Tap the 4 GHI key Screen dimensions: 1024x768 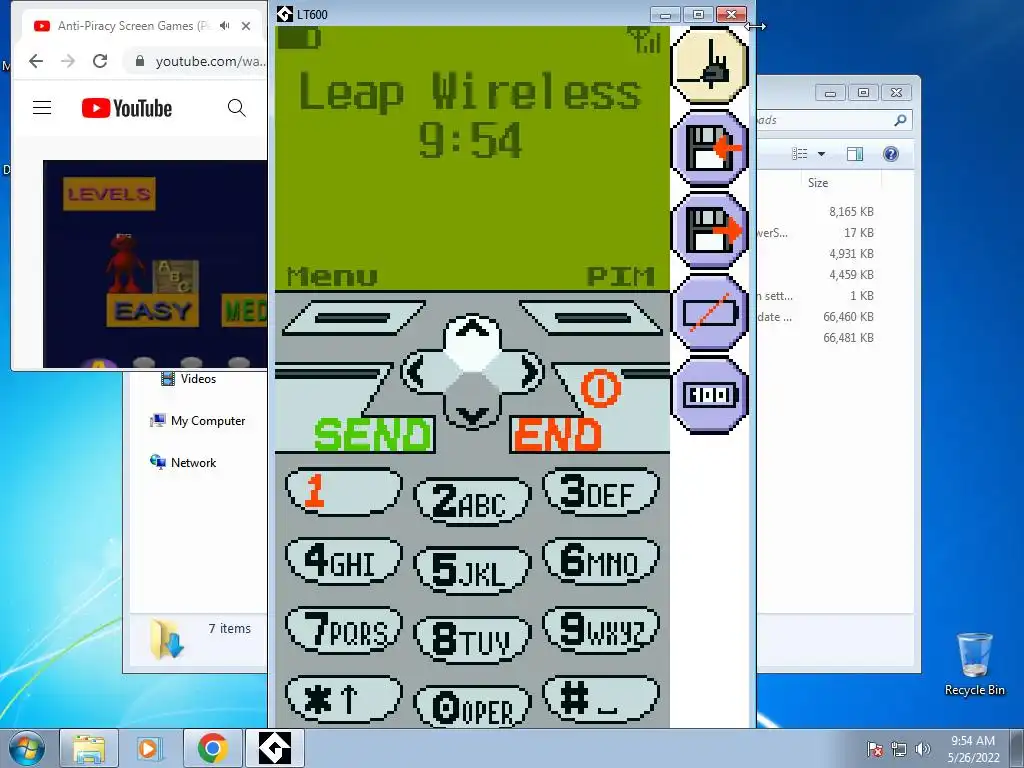(344, 561)
